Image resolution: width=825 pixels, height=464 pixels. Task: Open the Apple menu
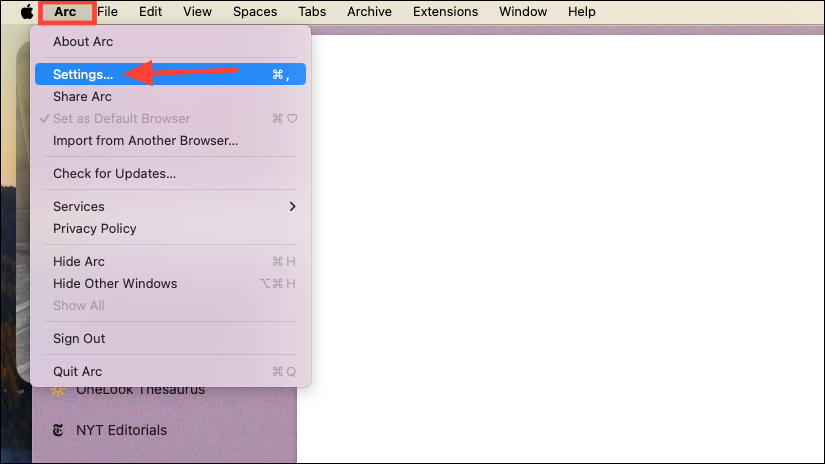(27, 12)
